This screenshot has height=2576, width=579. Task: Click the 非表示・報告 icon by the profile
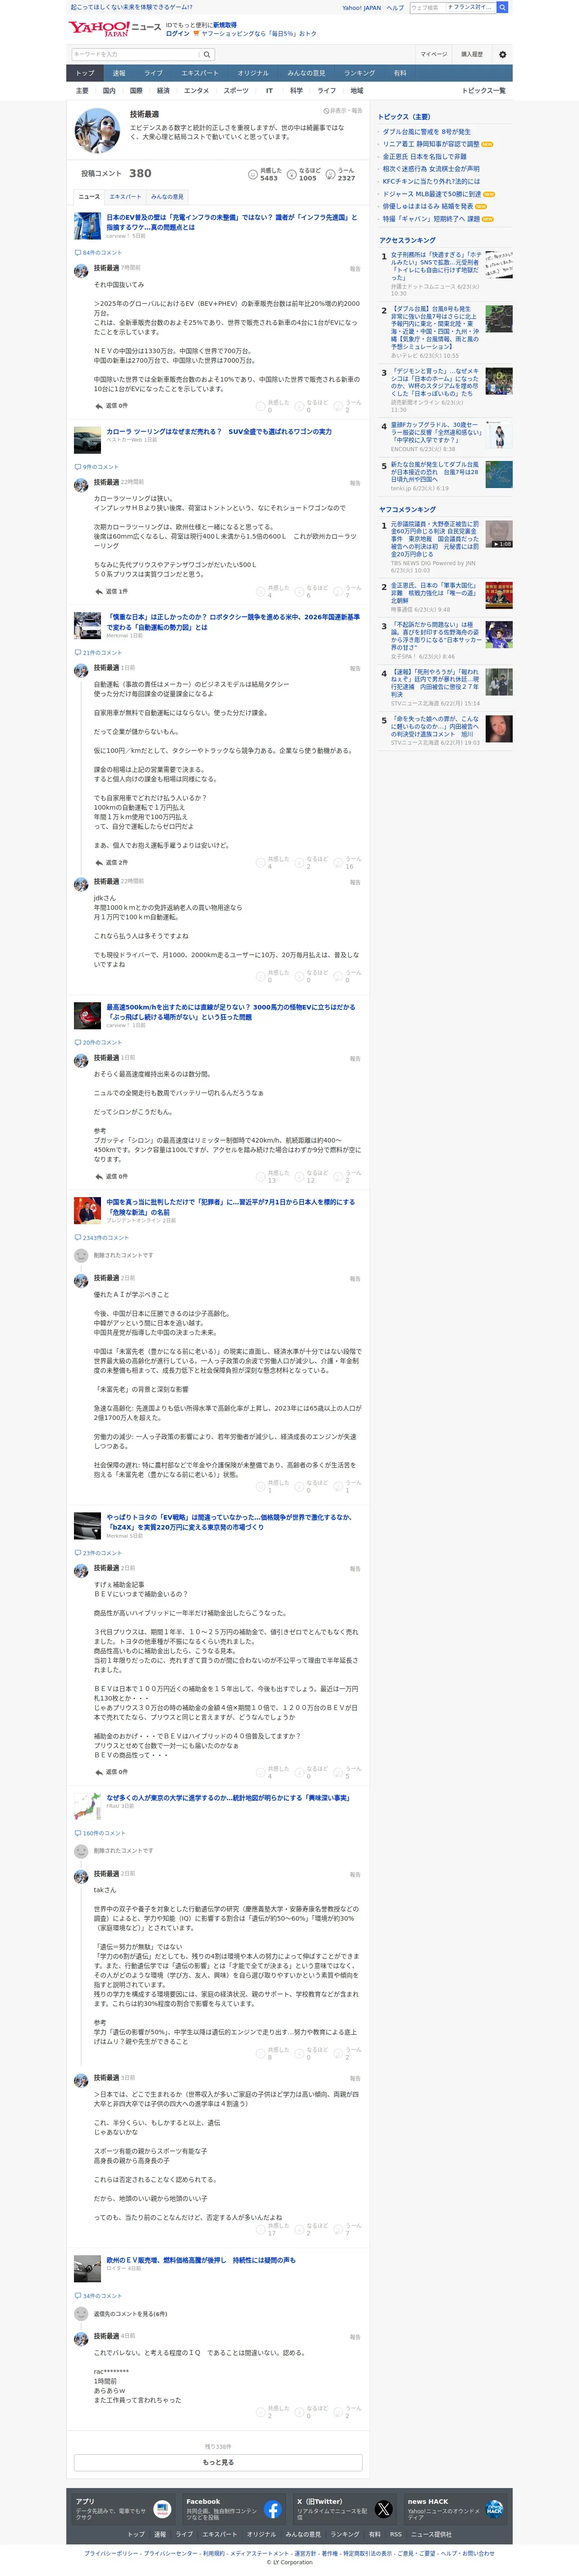coord(326,111)
